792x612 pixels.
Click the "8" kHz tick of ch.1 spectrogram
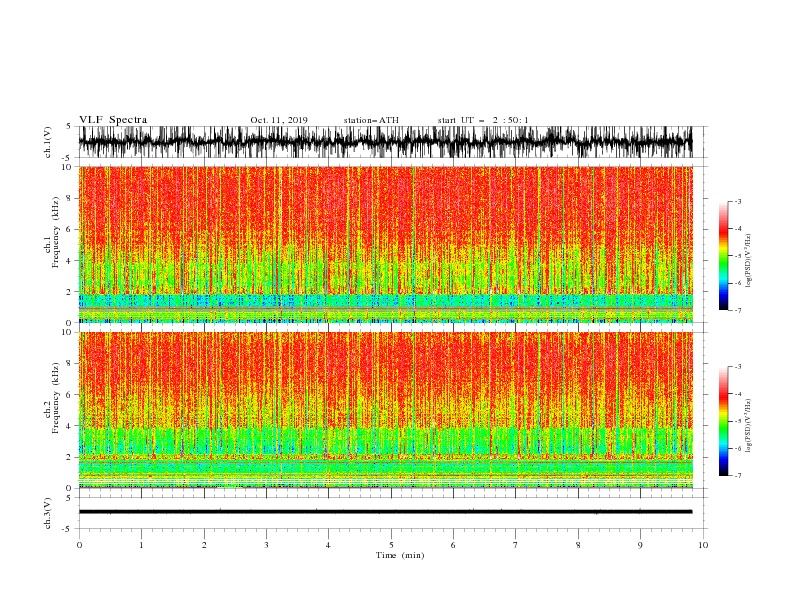[x=70, y=198]
